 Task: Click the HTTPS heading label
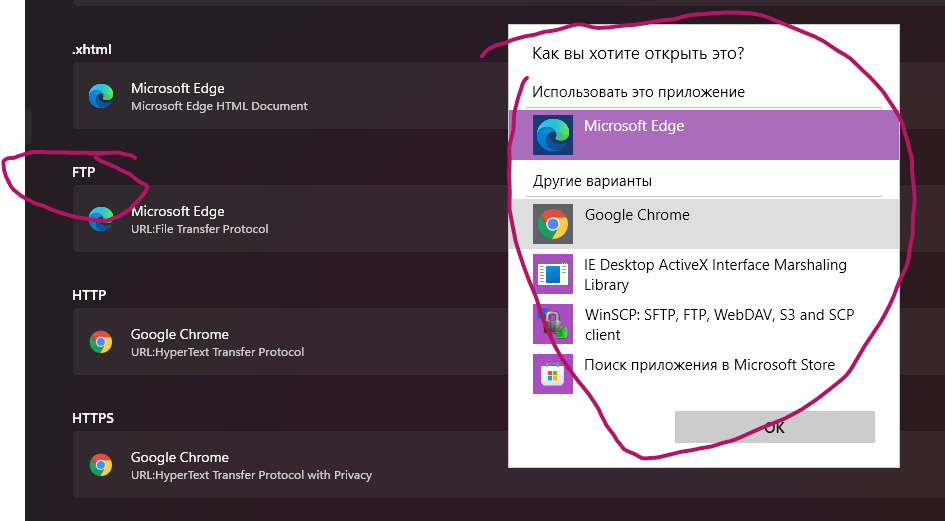(93, 418)
